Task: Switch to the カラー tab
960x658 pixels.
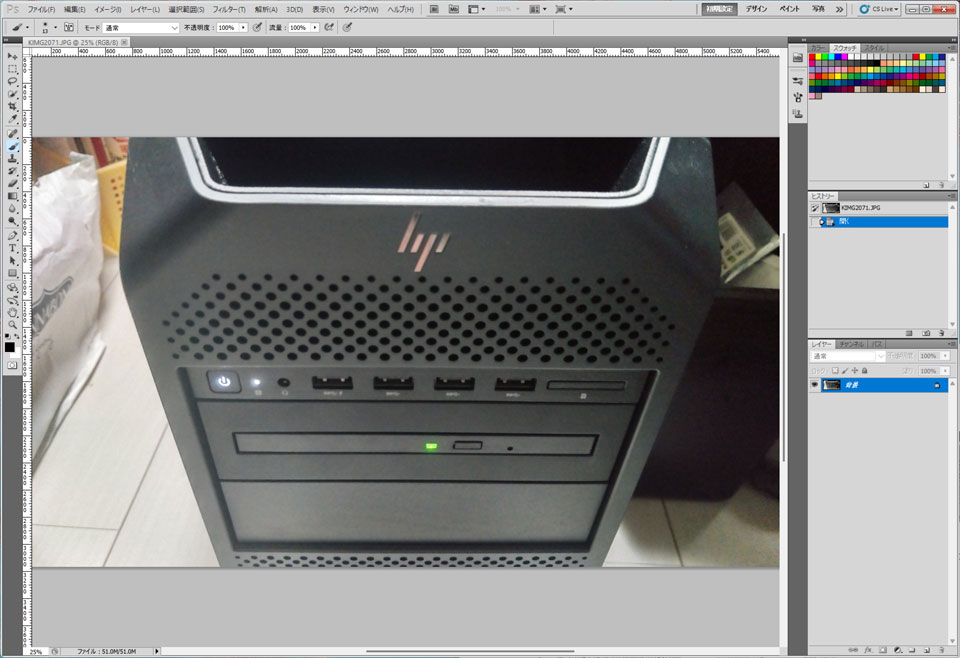Action: pos(817,48)
